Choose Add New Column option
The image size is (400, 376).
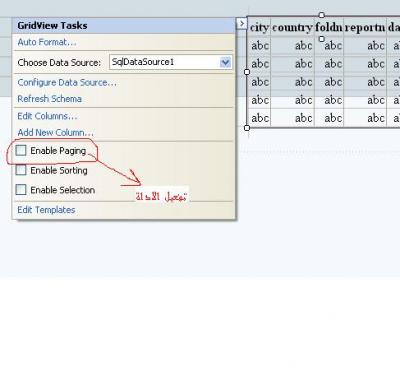coord(55,133)
